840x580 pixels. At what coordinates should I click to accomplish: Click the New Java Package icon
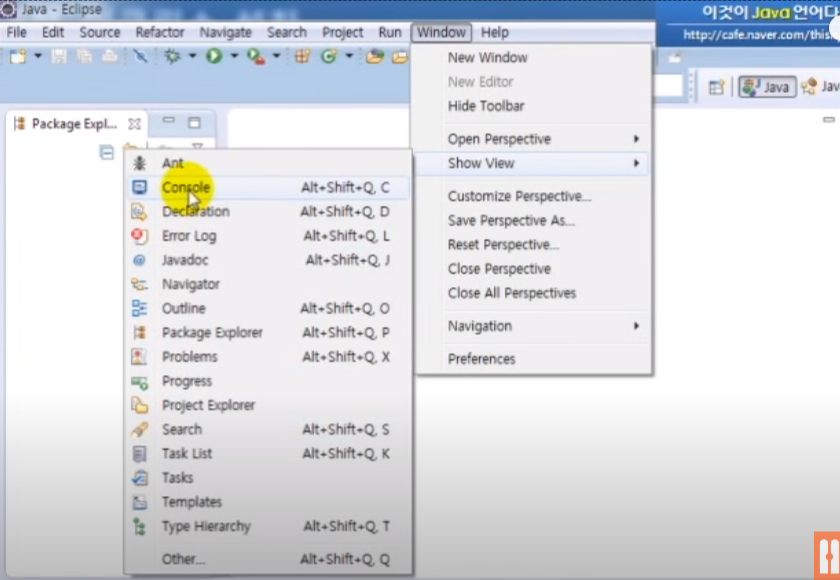point(303,56)
